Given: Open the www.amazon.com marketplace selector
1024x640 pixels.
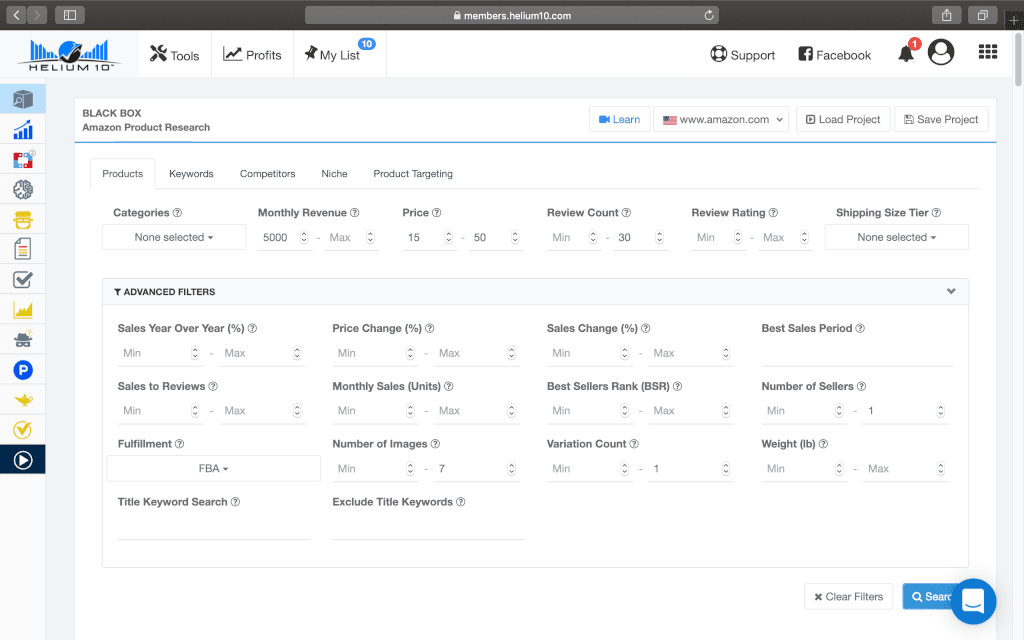Looking at the screenshot, I should (x=721, y=119).
